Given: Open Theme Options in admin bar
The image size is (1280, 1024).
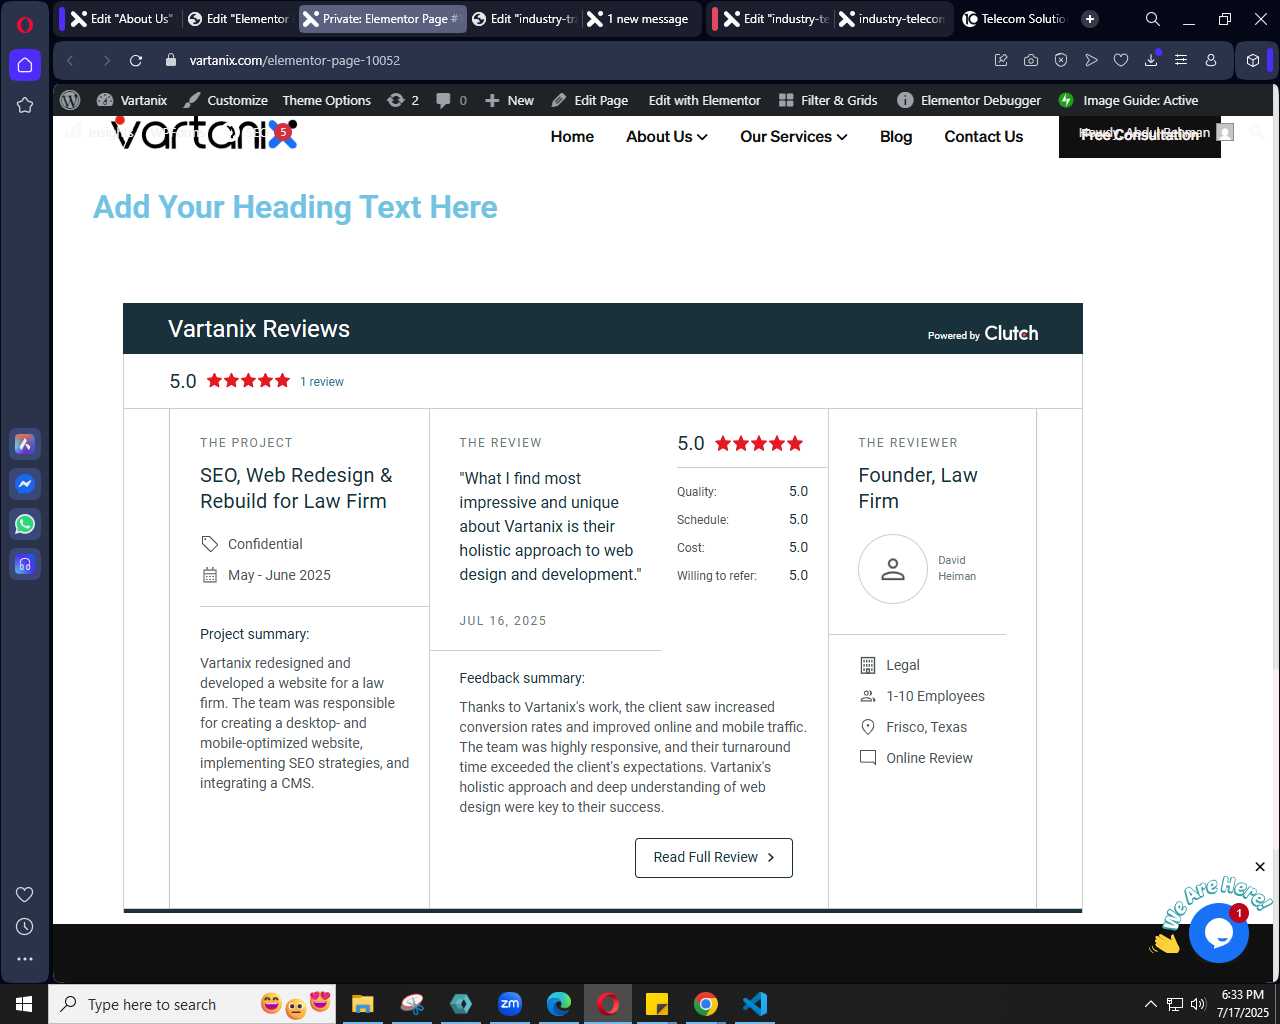Looking at the screenshot, I should point(326,100).
